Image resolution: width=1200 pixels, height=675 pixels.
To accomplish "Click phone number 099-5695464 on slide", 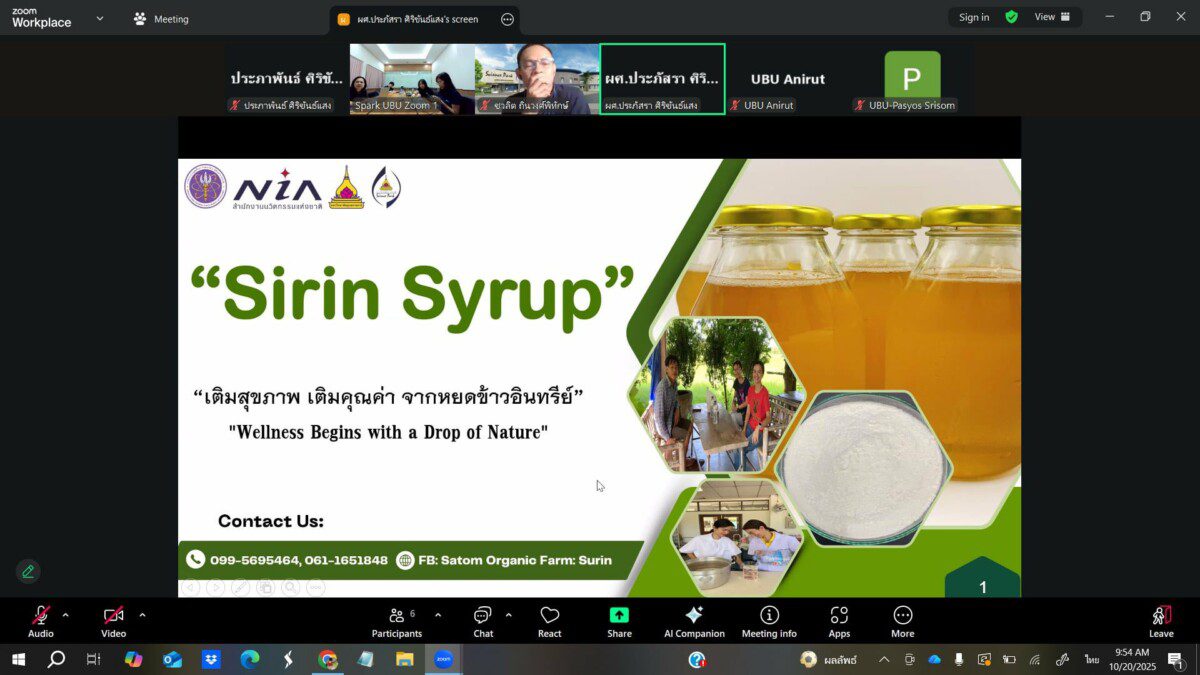I will click(x=255, y=560).
